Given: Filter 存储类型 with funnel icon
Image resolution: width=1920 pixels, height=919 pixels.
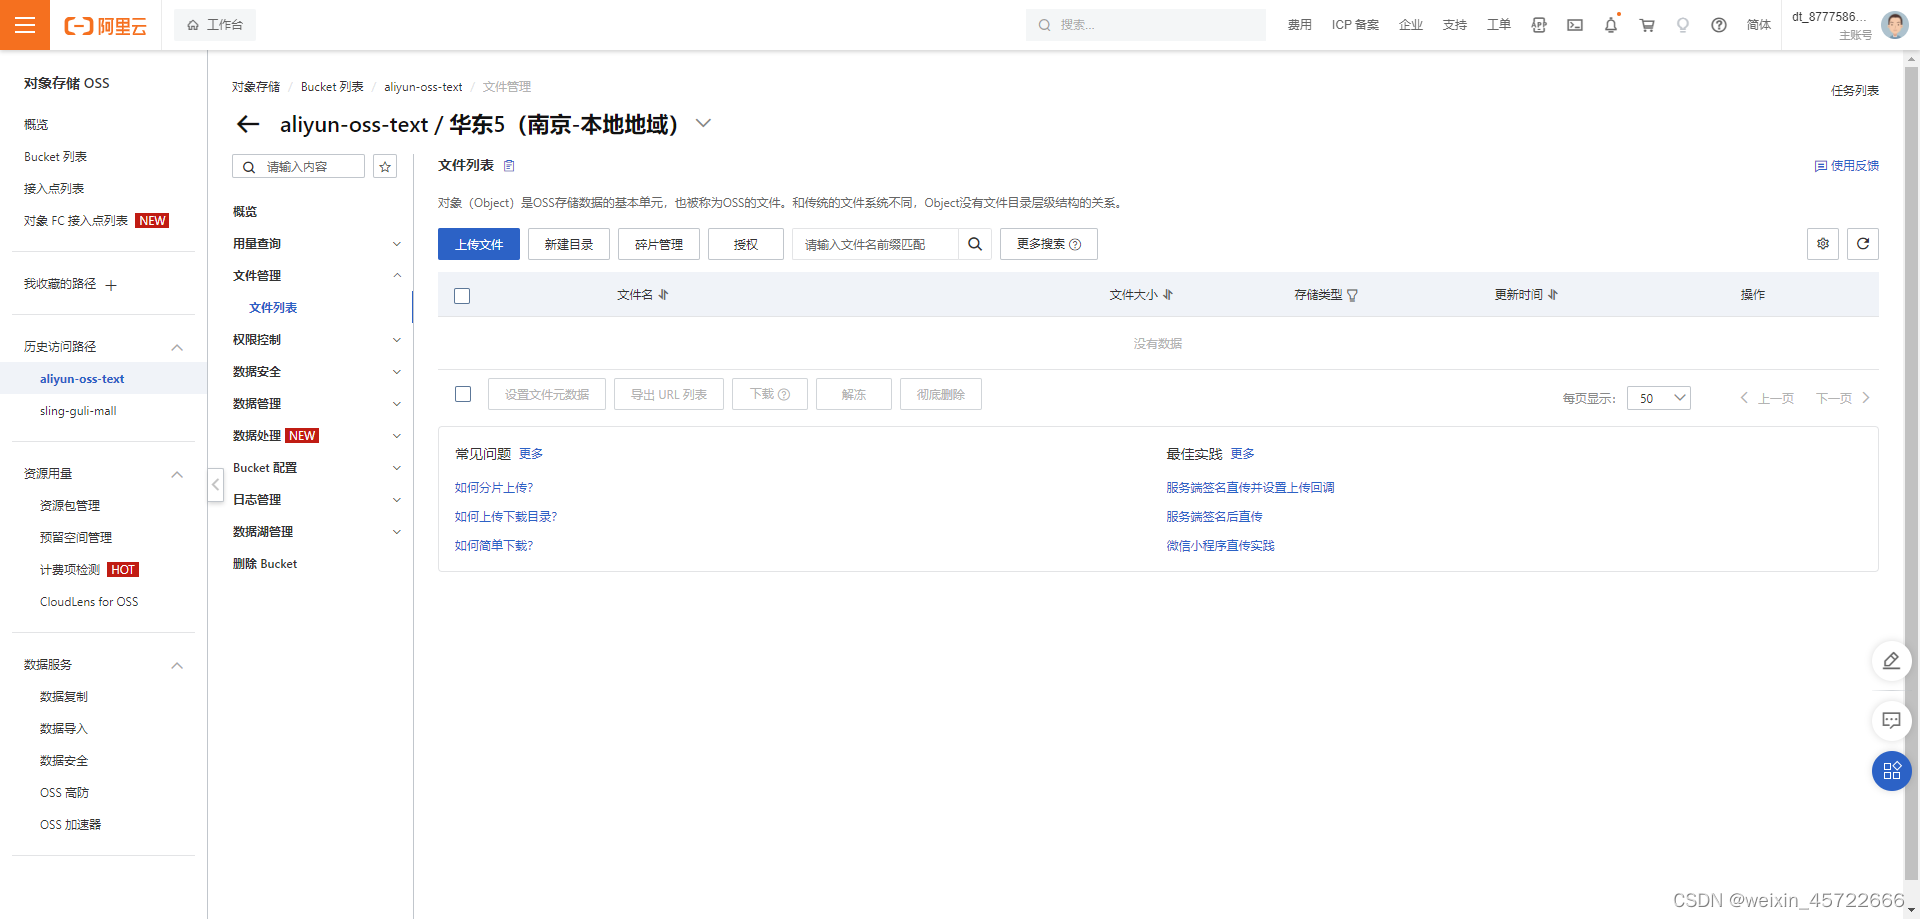Looking at the screenshot, I should click(x=1353, y=295).
